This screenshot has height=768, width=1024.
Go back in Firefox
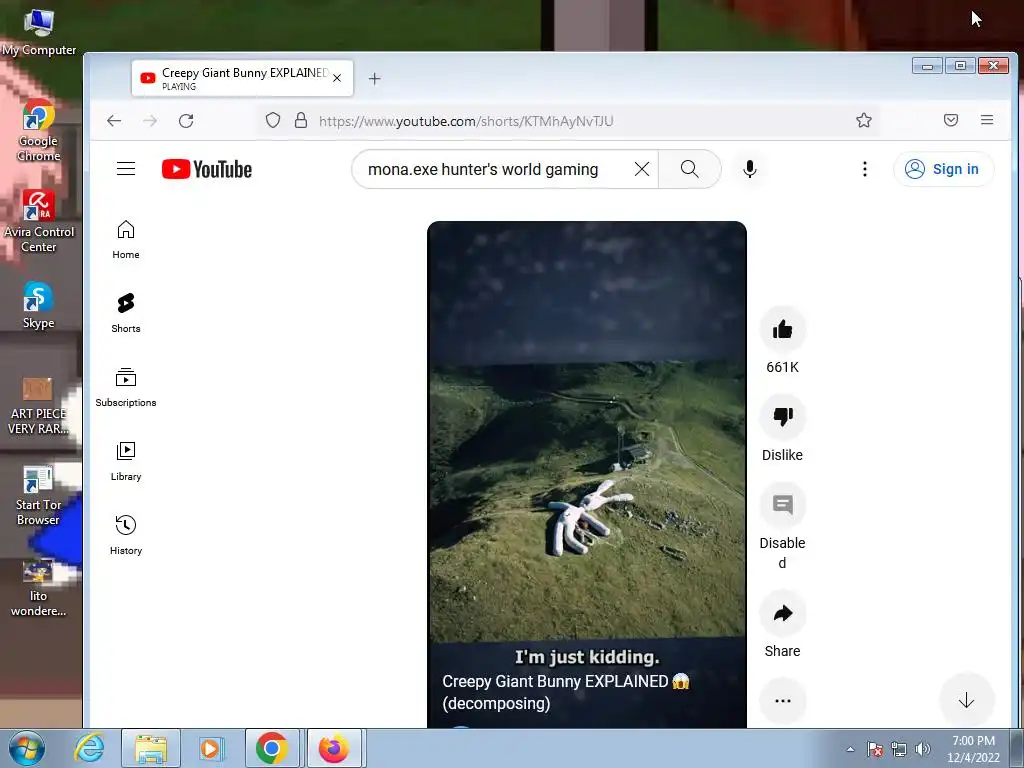tap(114, 121)
